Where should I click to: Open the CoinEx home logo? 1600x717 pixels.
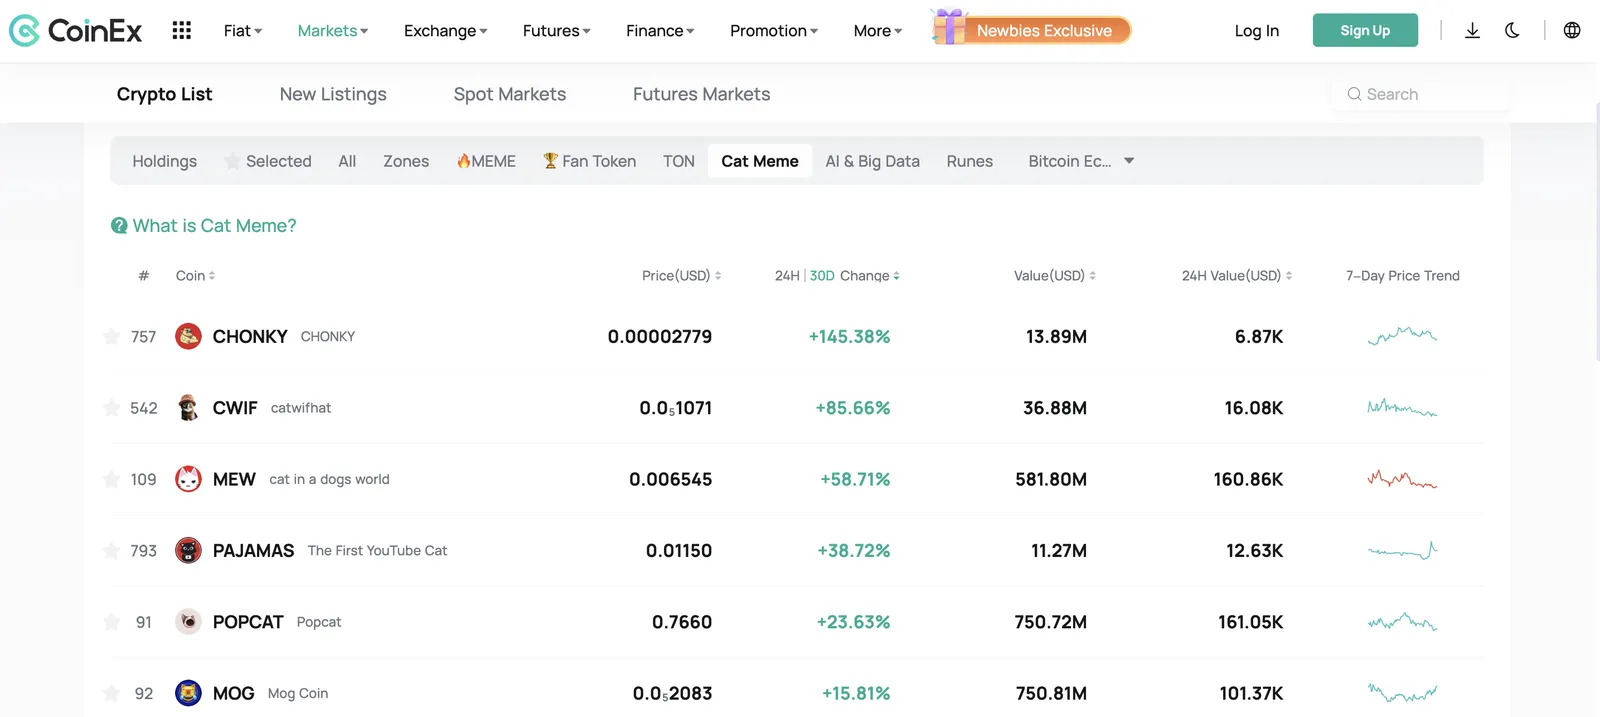(x=75, y=31)
